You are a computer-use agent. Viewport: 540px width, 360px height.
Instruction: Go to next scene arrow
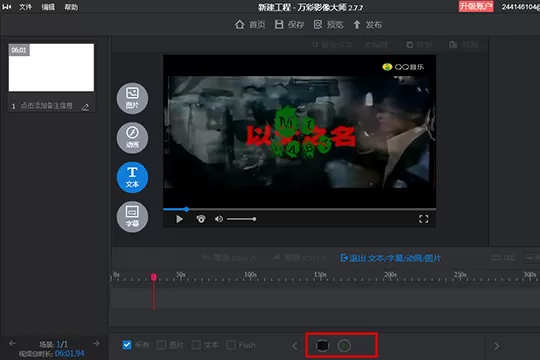(96, 343)
